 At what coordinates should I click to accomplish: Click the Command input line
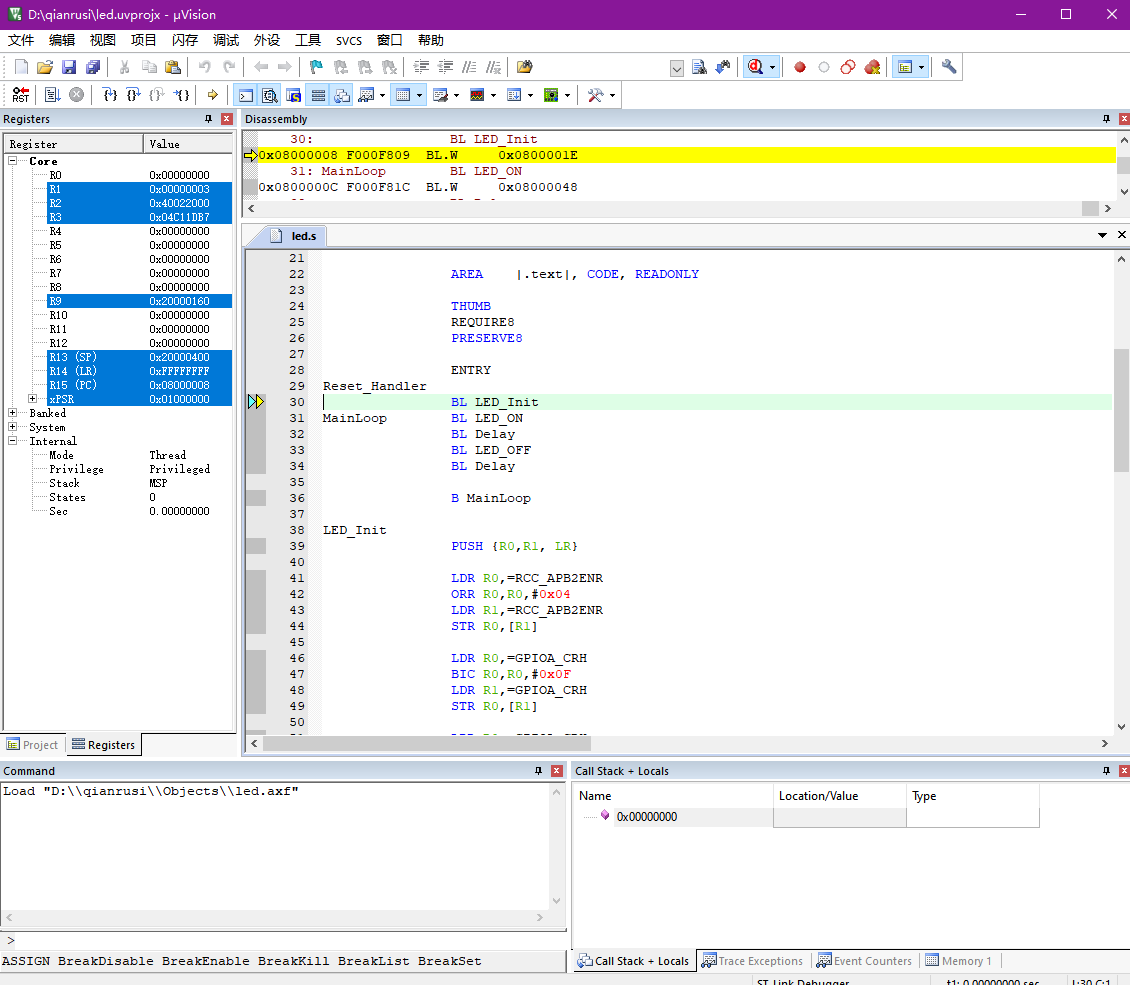pyautogui.click(x=288, y=940)
